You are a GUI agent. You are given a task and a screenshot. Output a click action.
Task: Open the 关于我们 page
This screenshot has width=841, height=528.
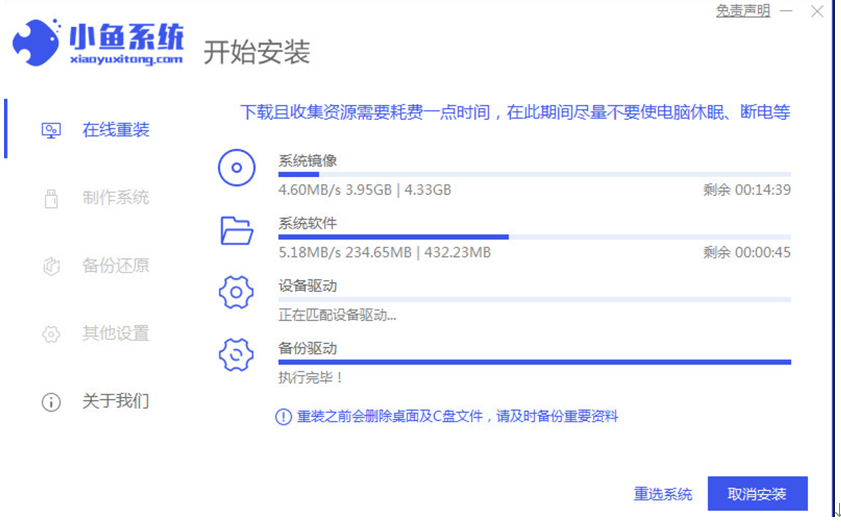point(115,402)
